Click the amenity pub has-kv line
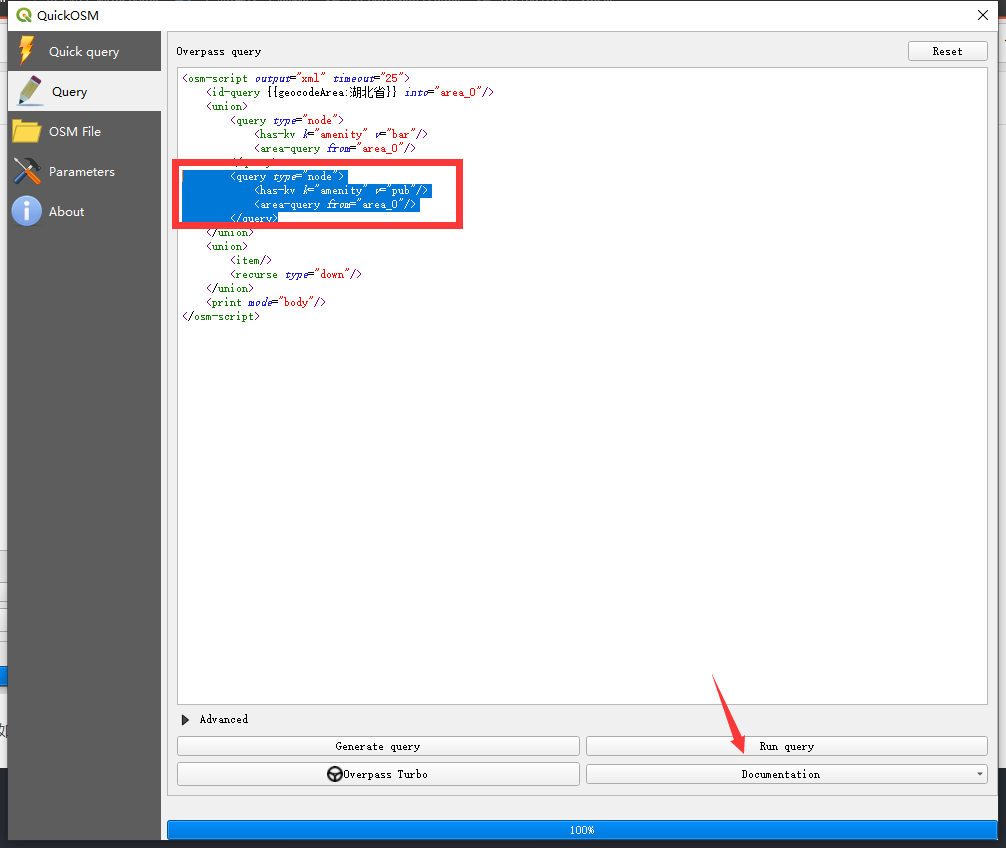Screen dimensions: 1006x848 341,191
